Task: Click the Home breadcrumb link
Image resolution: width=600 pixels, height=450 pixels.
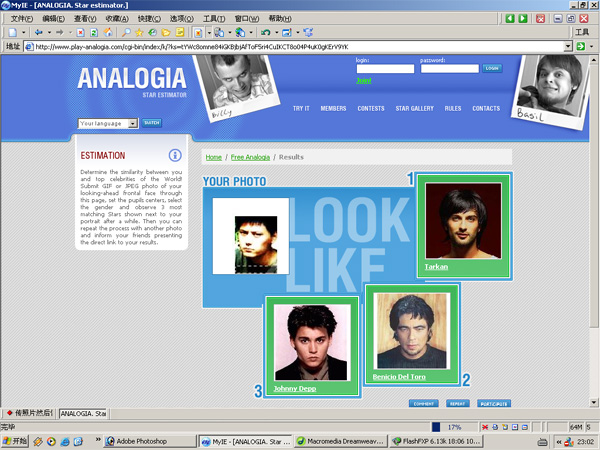Action: (214, 157)
